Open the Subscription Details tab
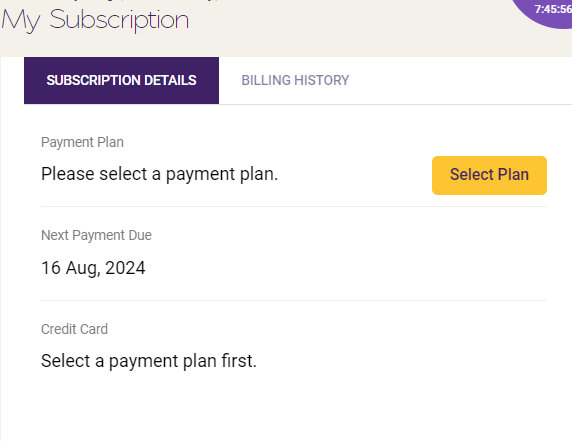This screenshot has width=572, height=441. [121, 80]
